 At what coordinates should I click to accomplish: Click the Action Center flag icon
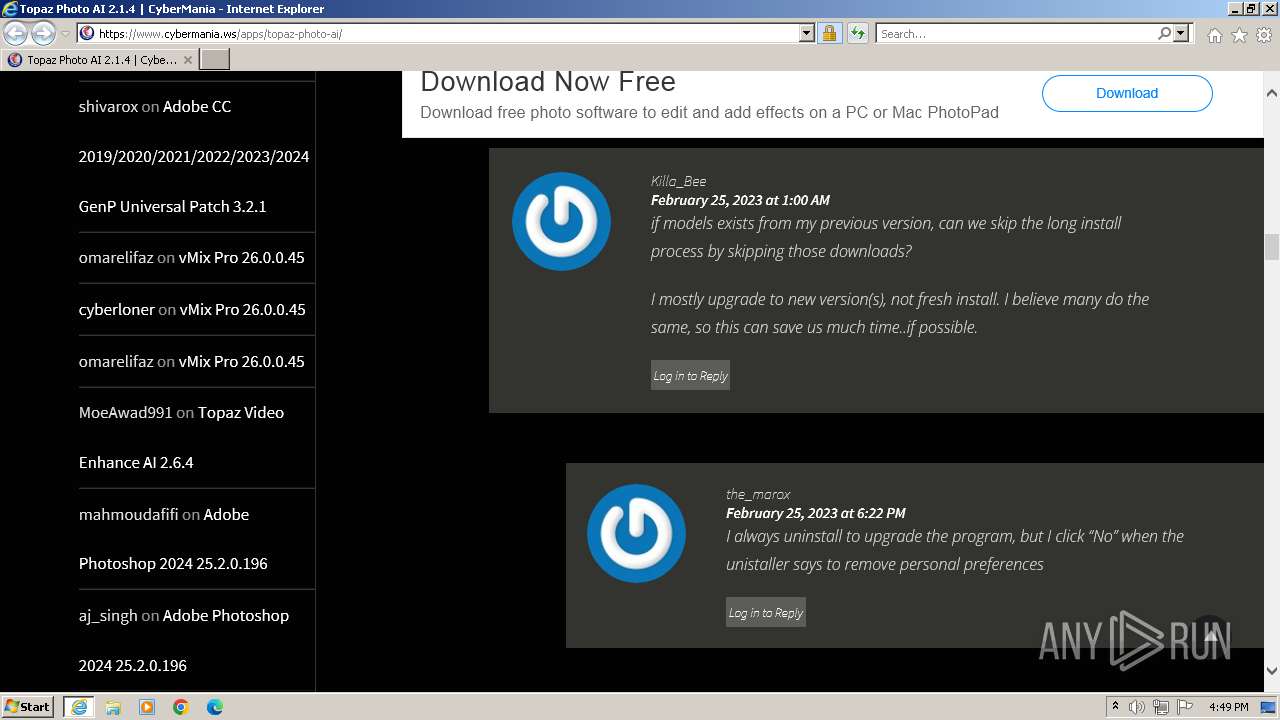pyautogui.click(x=1185, y=707)
